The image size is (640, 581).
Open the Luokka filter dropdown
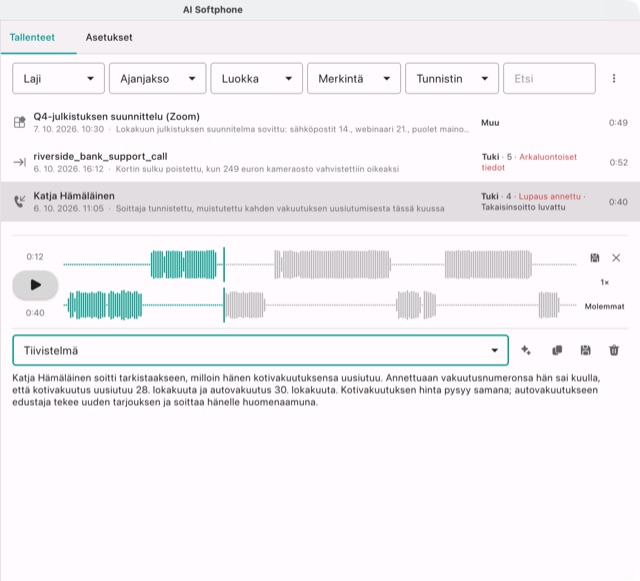point(257,78)
